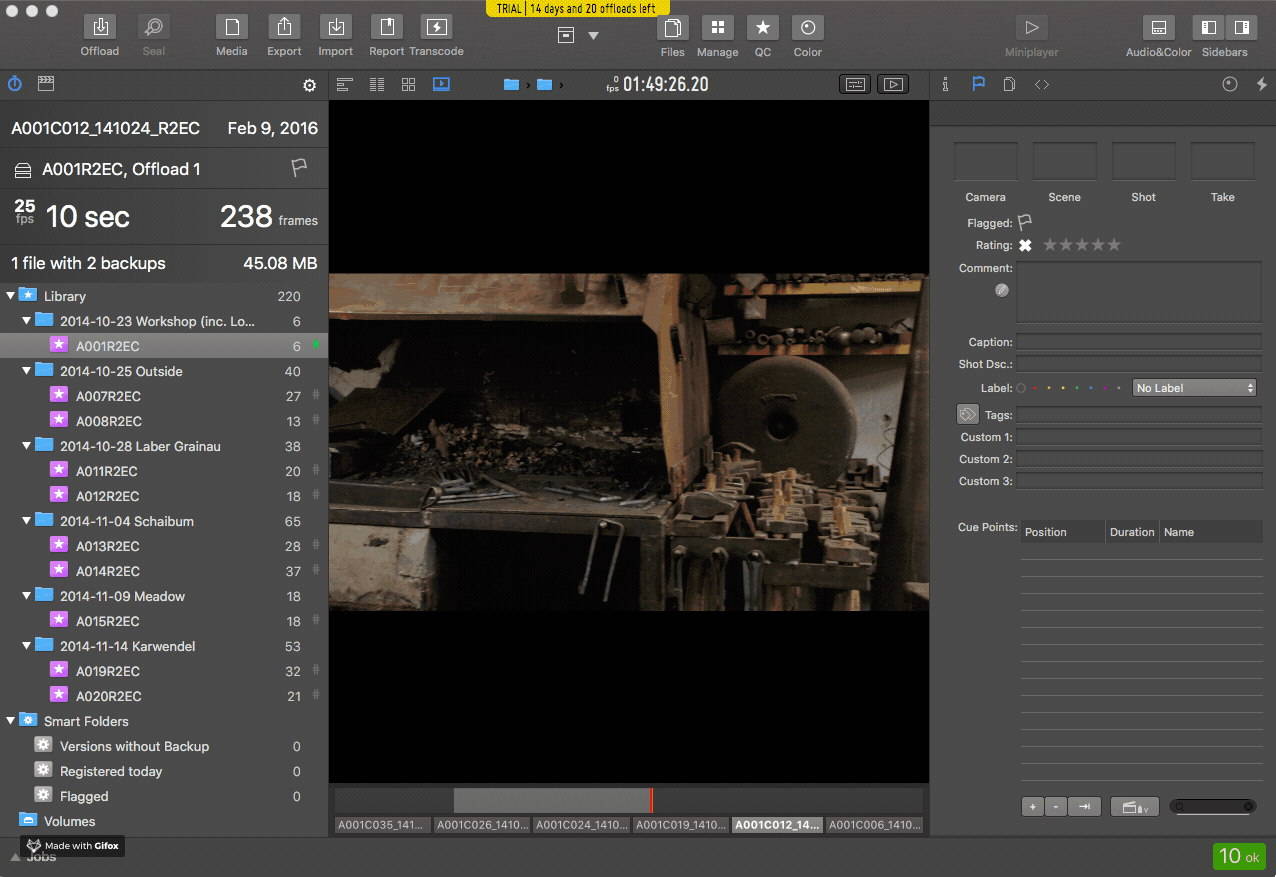
Task: Collapse the 2014-10-25 Outside folder
Action: pos(27,371)
